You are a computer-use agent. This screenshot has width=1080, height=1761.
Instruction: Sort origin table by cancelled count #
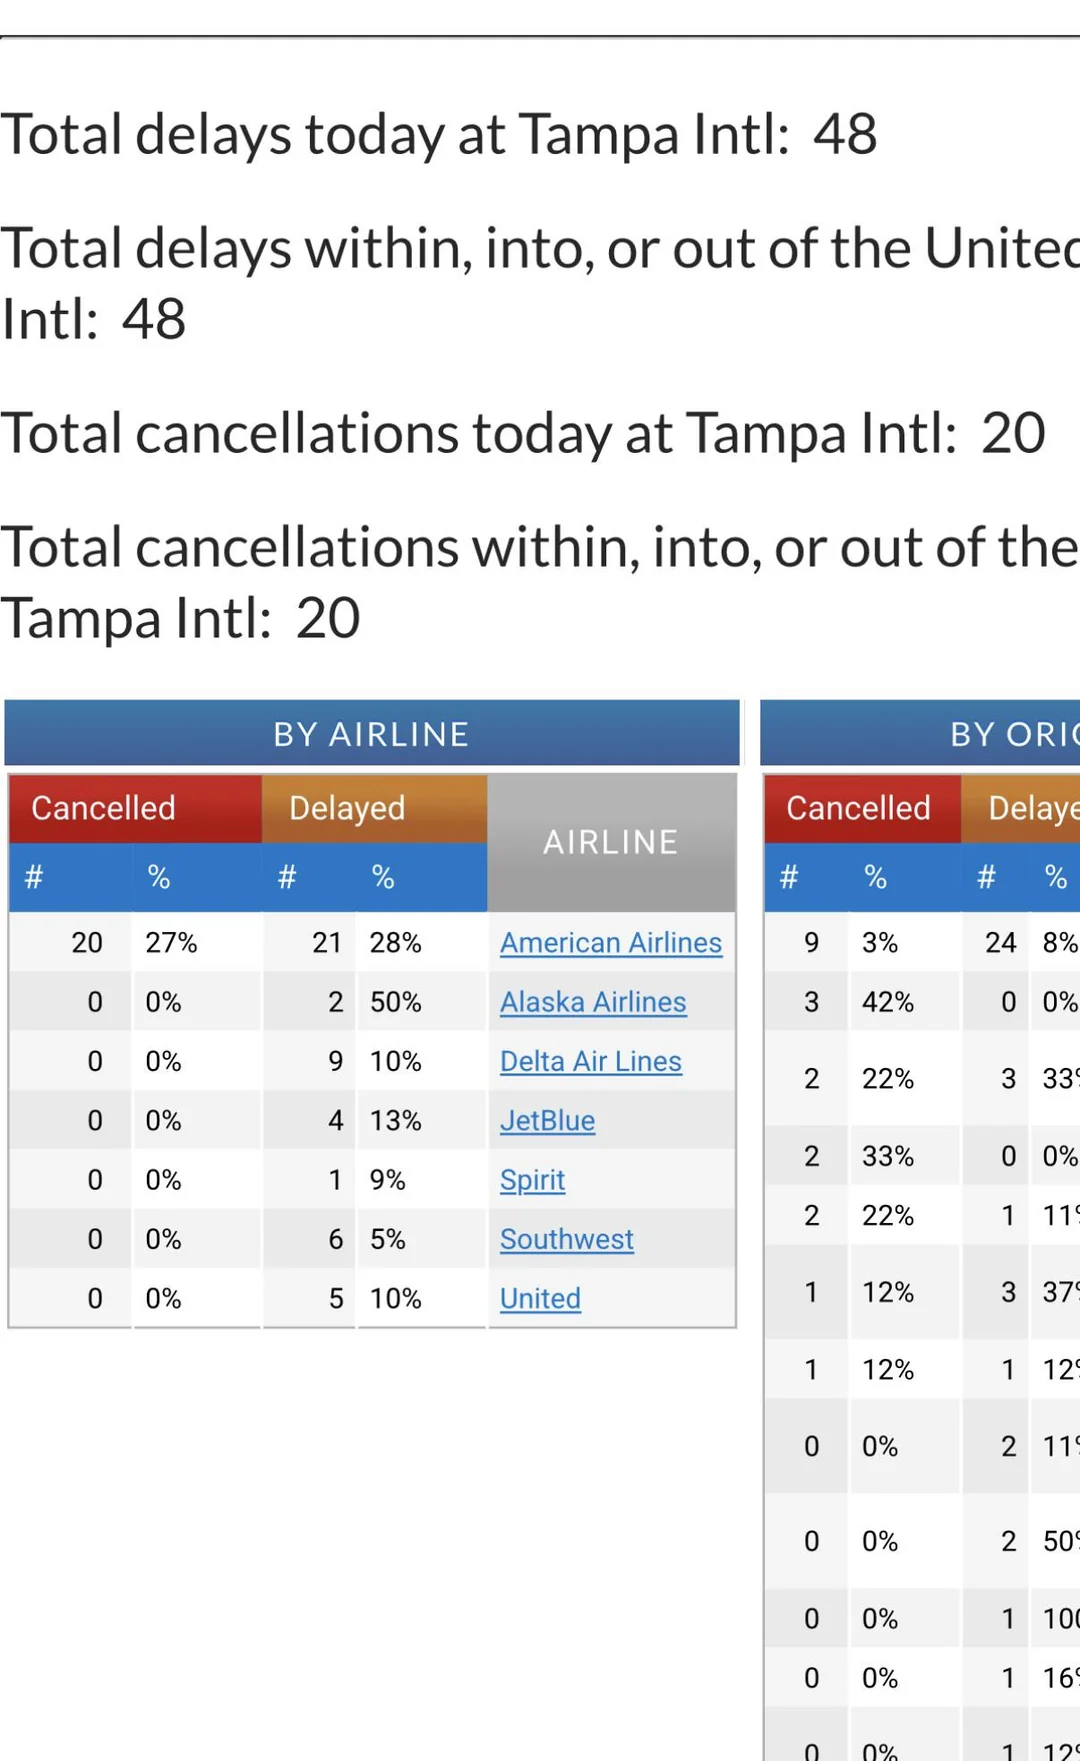pyautogui.click(x=789, y=877)
